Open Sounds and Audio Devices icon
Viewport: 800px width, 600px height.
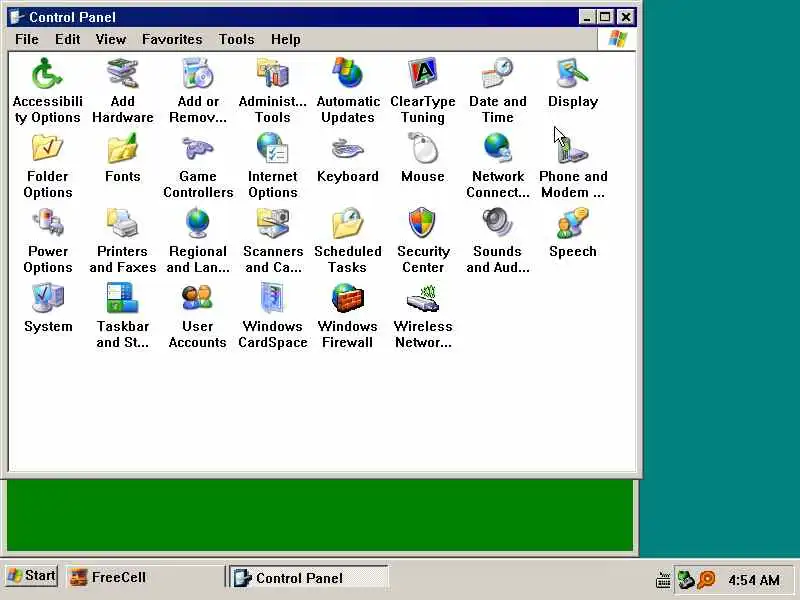pos(497,223)
